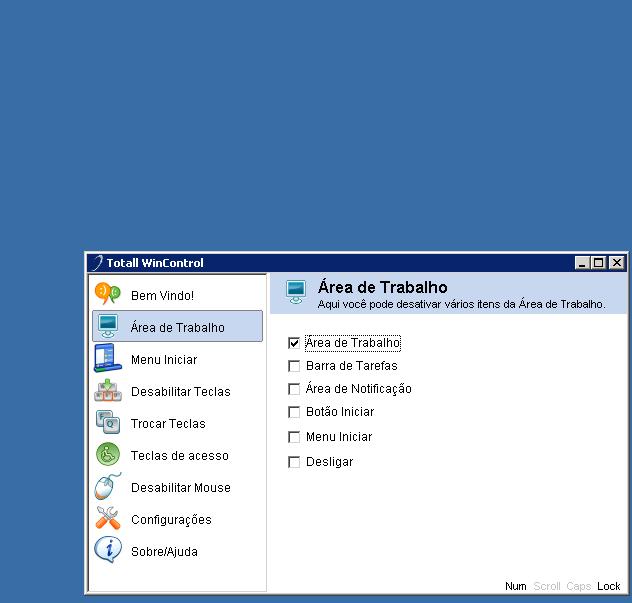Click the Área de Trabalho monitor icon in sidebar

[x=108, y=327]
